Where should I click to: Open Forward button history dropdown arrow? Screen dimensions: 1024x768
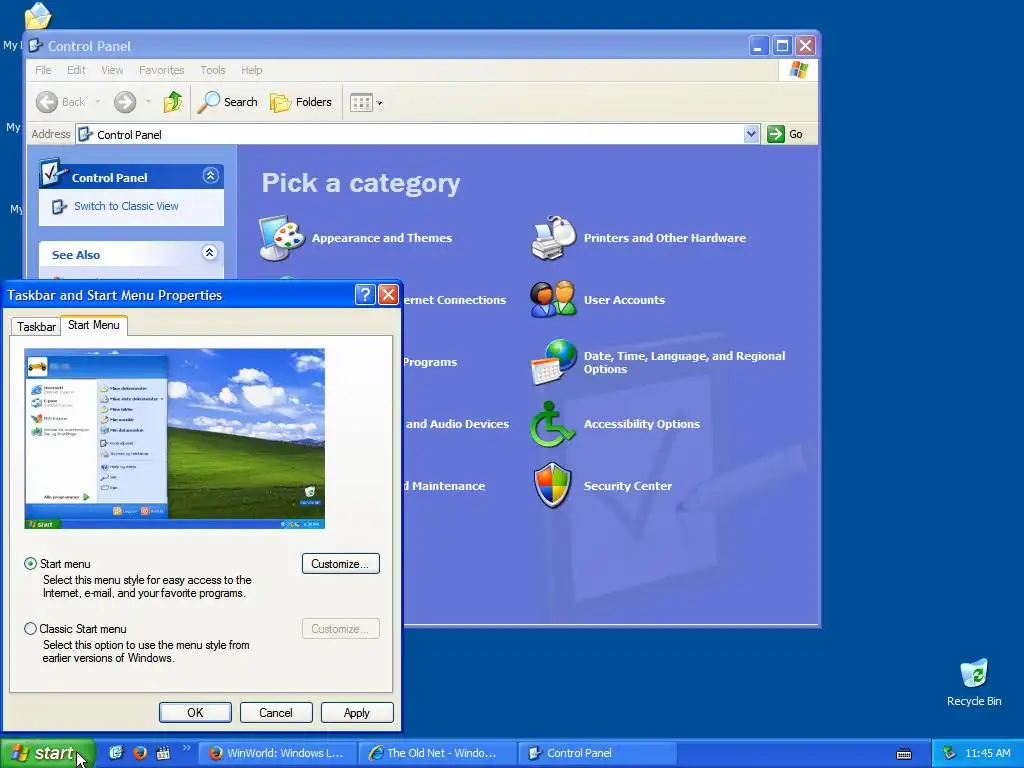[148, 102]
